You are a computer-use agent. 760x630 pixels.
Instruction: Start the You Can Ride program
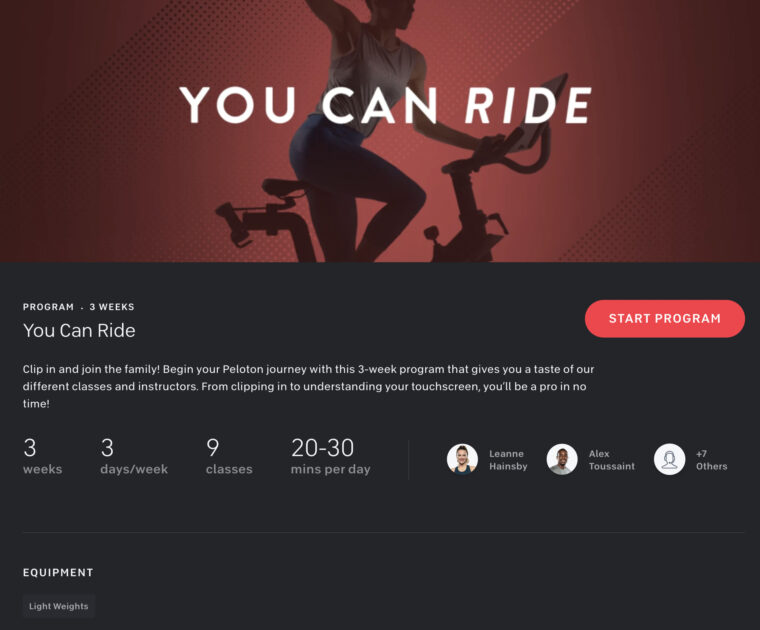coord(665,318)
